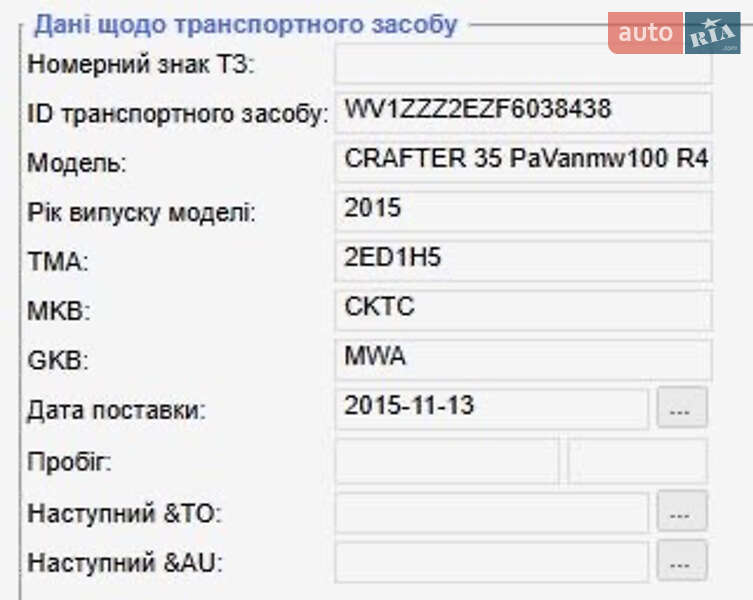Select the vehicle ID field with WV1ZZZ2EZF6038438

click(x=522, y=112)
